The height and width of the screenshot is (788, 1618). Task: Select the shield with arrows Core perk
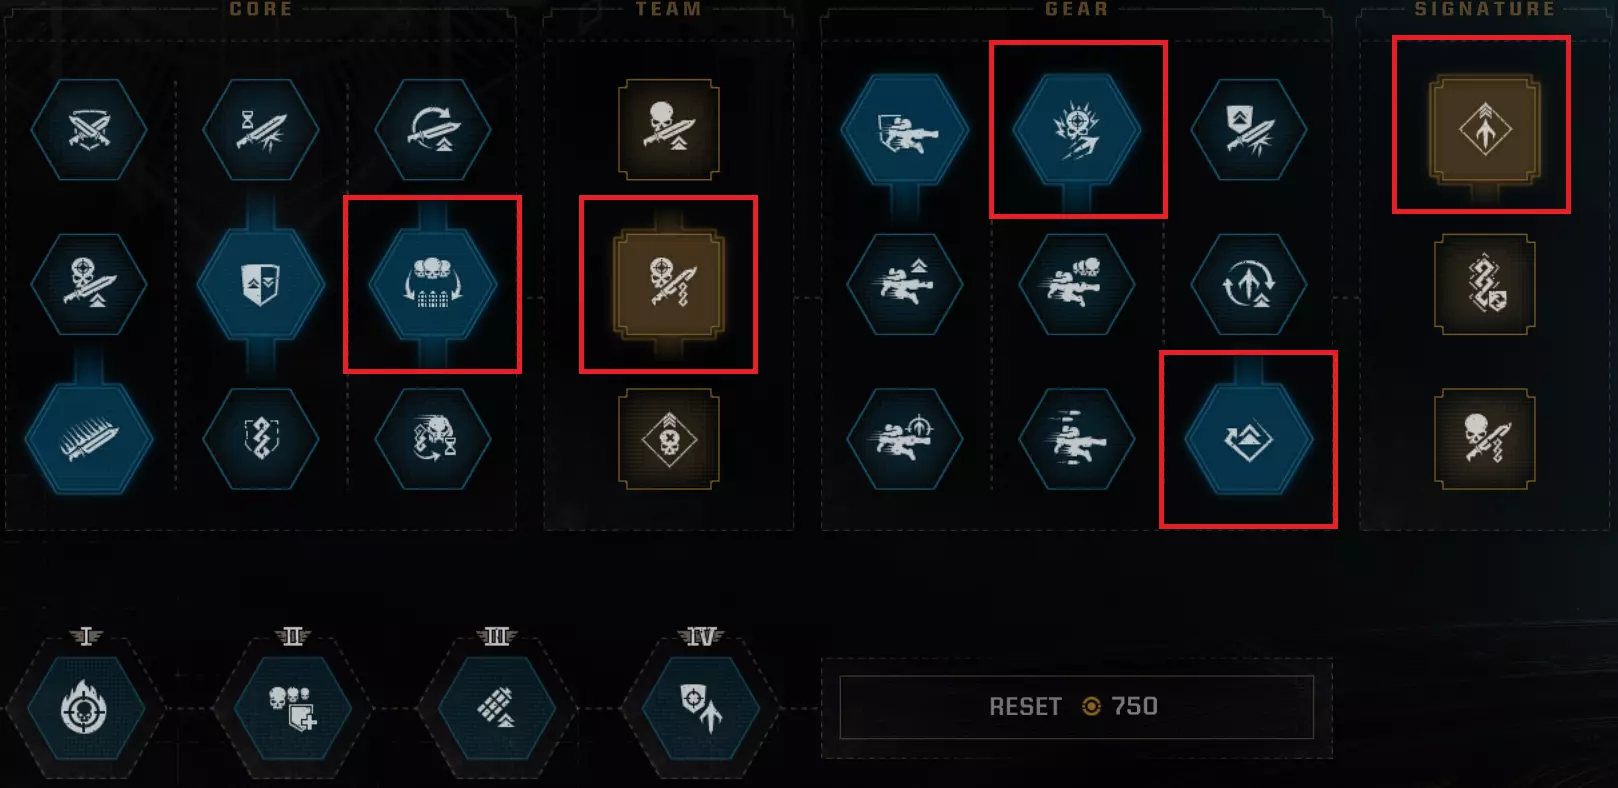(x=261, y=285)
